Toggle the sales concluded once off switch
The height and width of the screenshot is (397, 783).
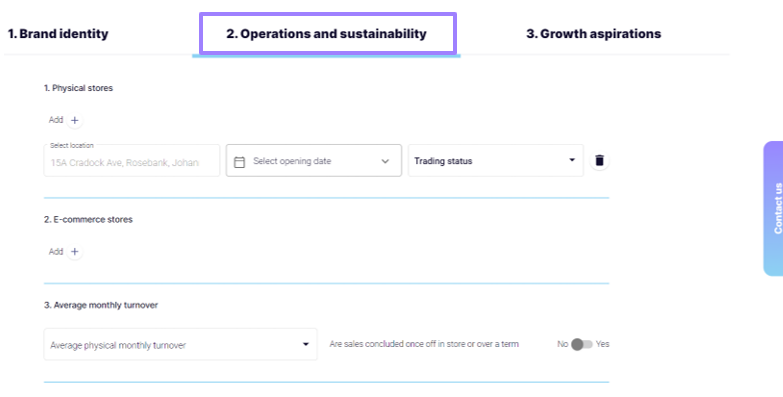(x=582, y=344)
